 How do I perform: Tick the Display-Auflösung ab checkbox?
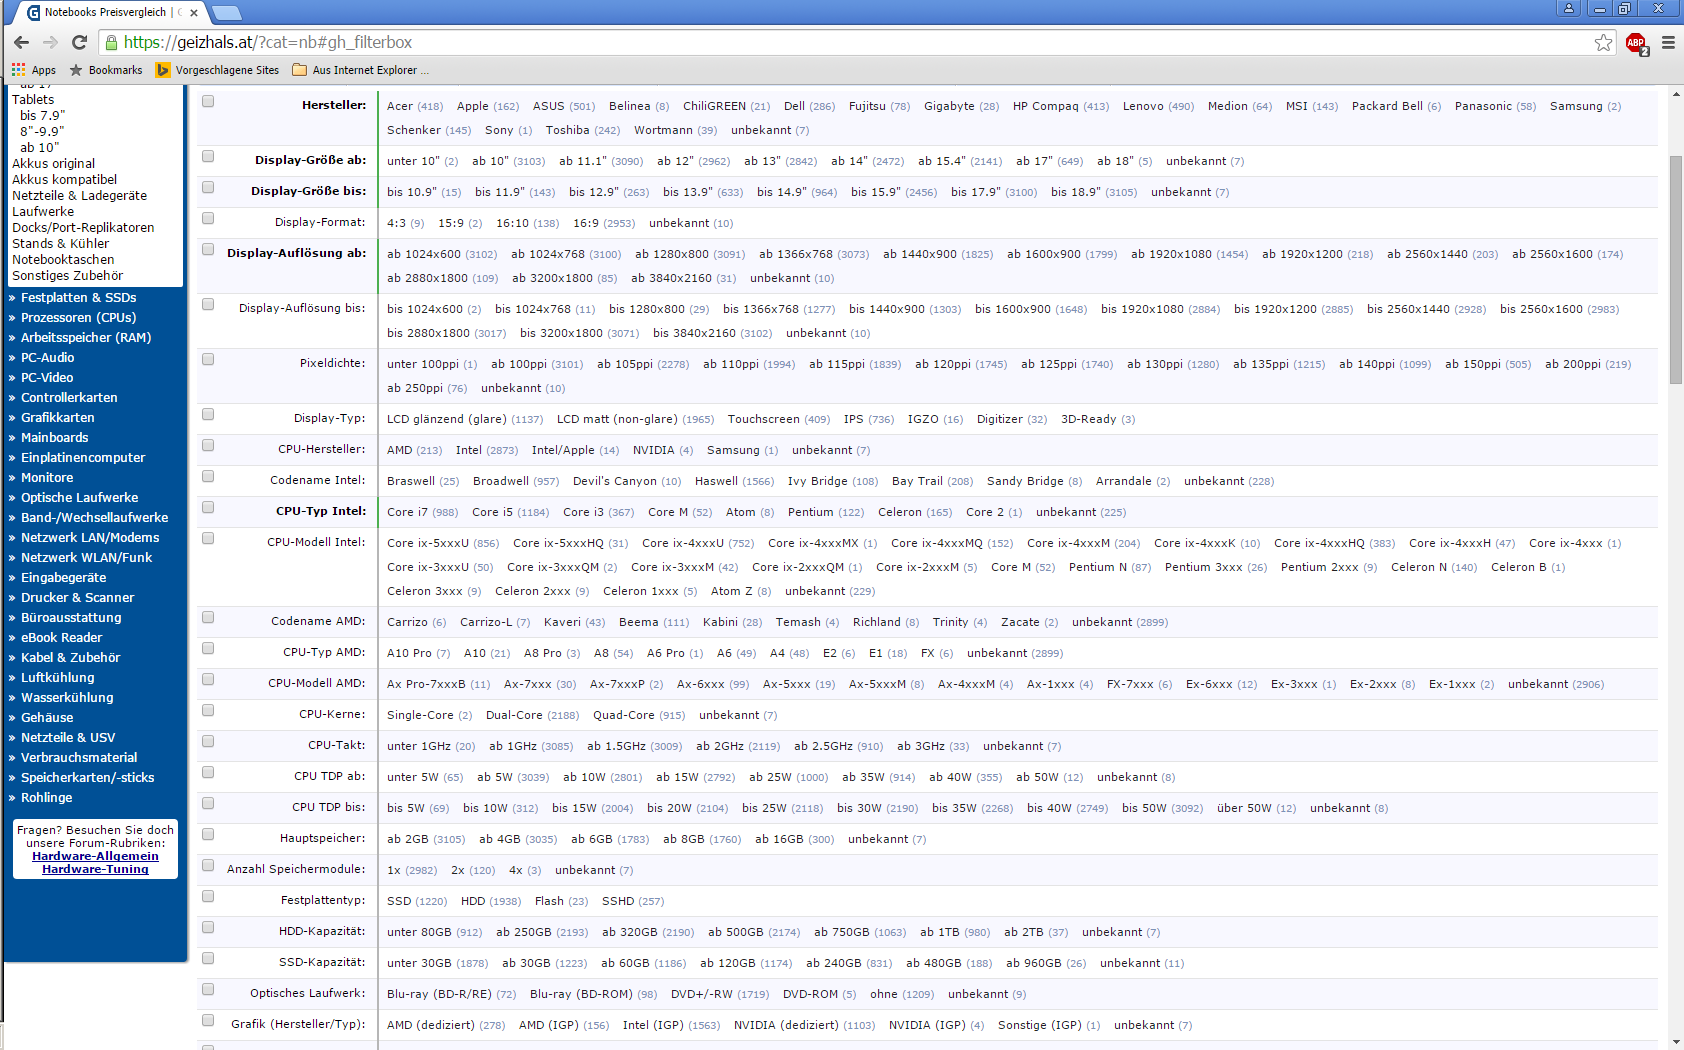point(208,249)
